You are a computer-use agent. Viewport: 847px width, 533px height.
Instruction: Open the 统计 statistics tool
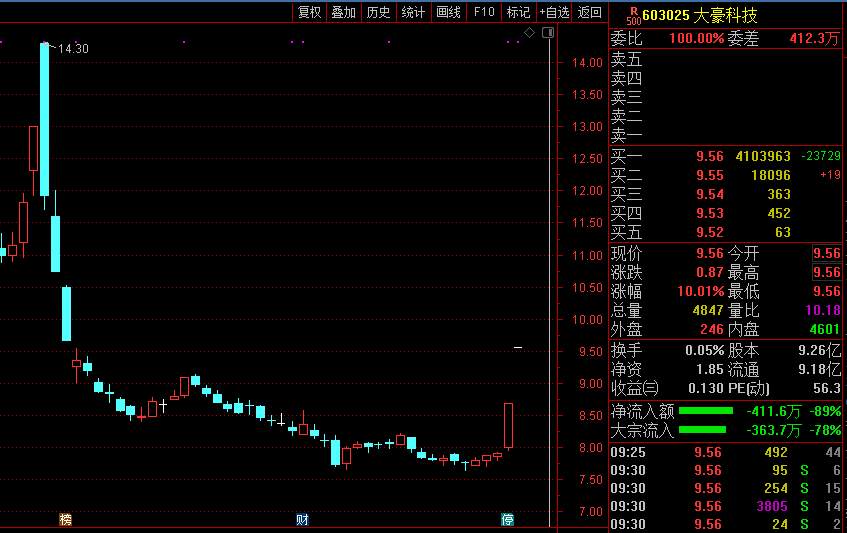(x=413, y=12)
